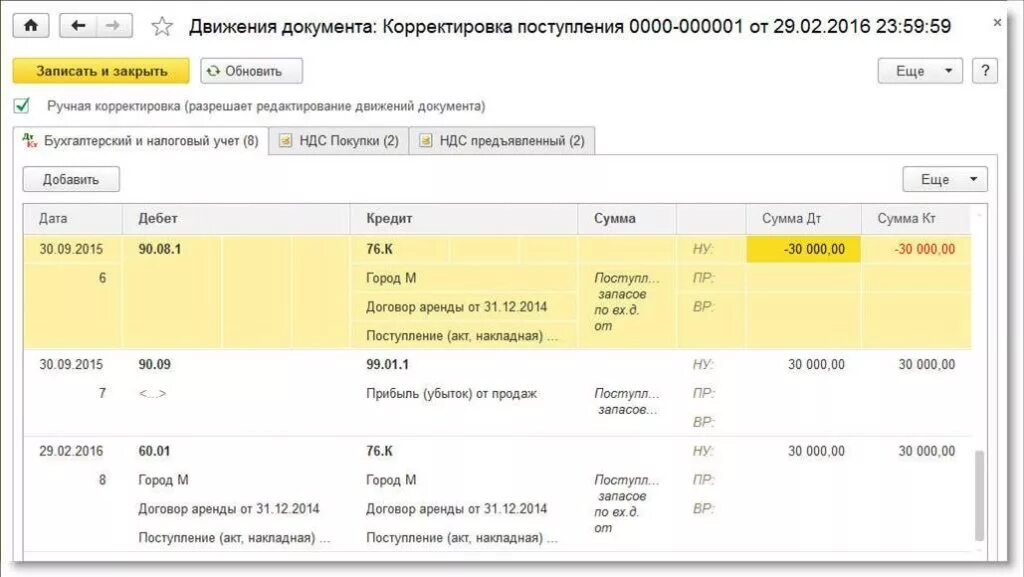Viewport: 1024px width, 577px height.
Task: Switch to the НДС Покупки (2) tab
Action: pos(339,141)
